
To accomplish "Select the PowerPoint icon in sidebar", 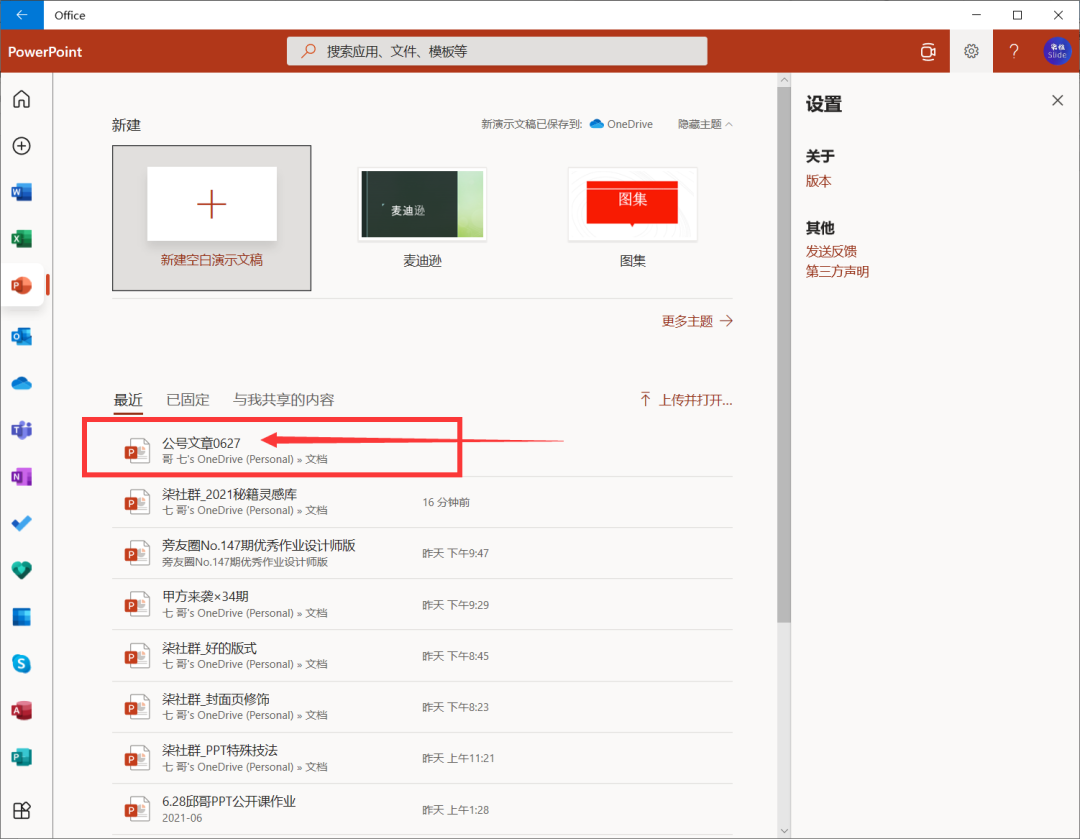I will tap(21, 285).
